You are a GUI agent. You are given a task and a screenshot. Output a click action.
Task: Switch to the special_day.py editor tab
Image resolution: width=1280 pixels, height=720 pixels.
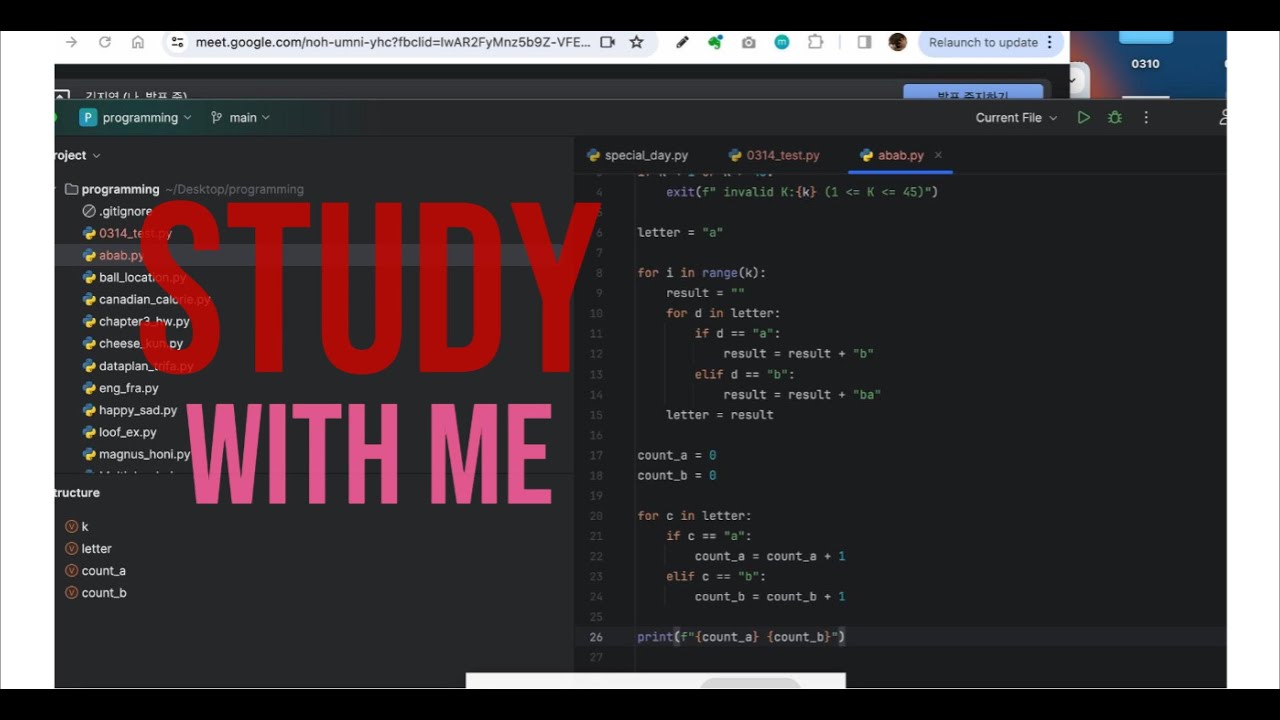click(637, 155)
